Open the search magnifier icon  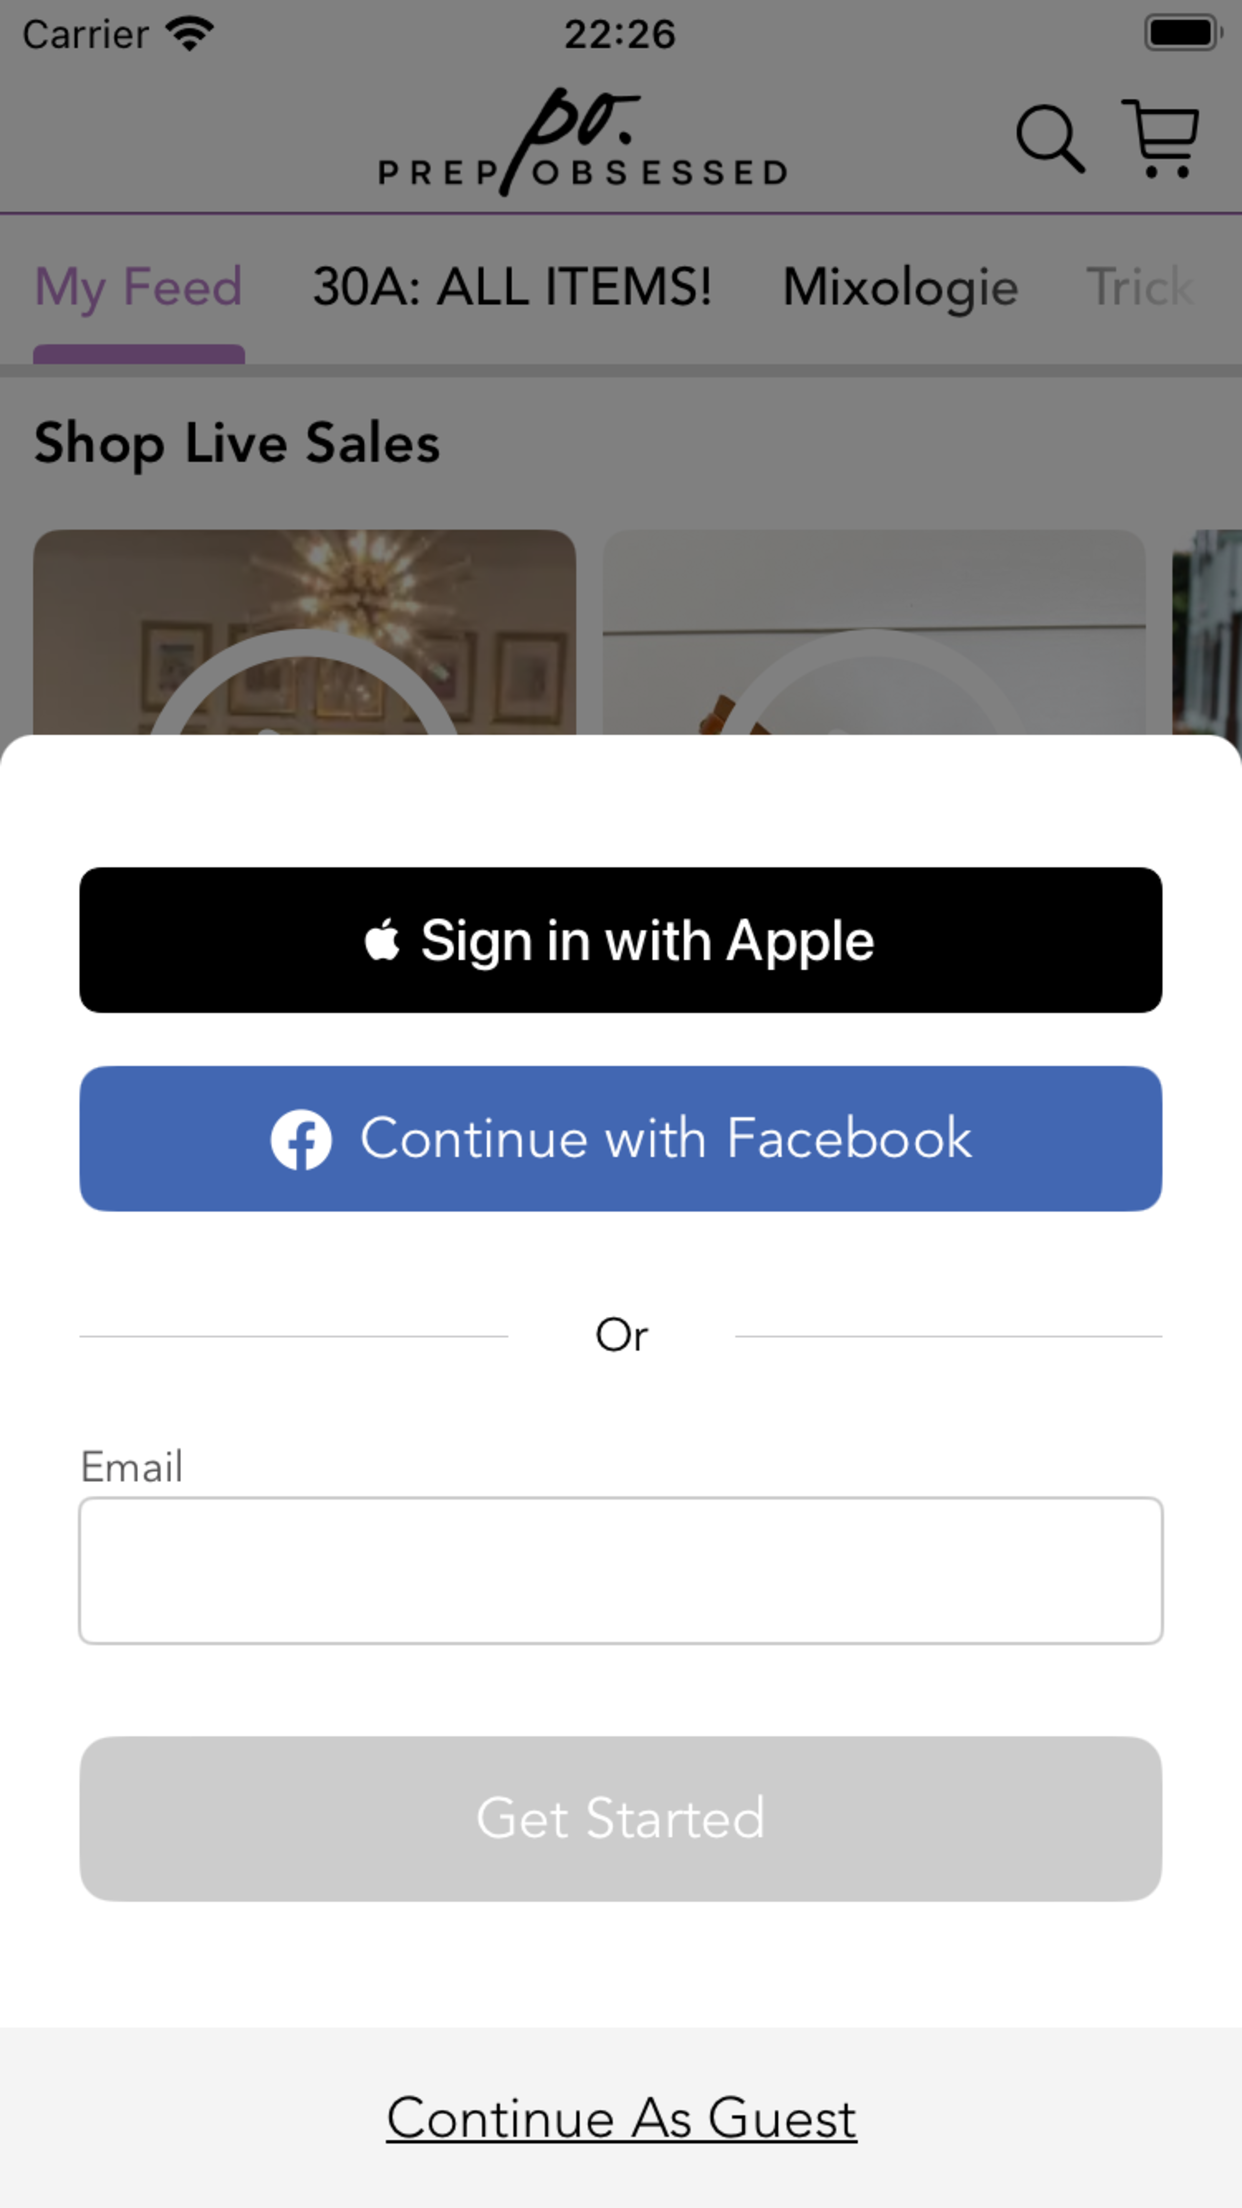coord(1050,139)
